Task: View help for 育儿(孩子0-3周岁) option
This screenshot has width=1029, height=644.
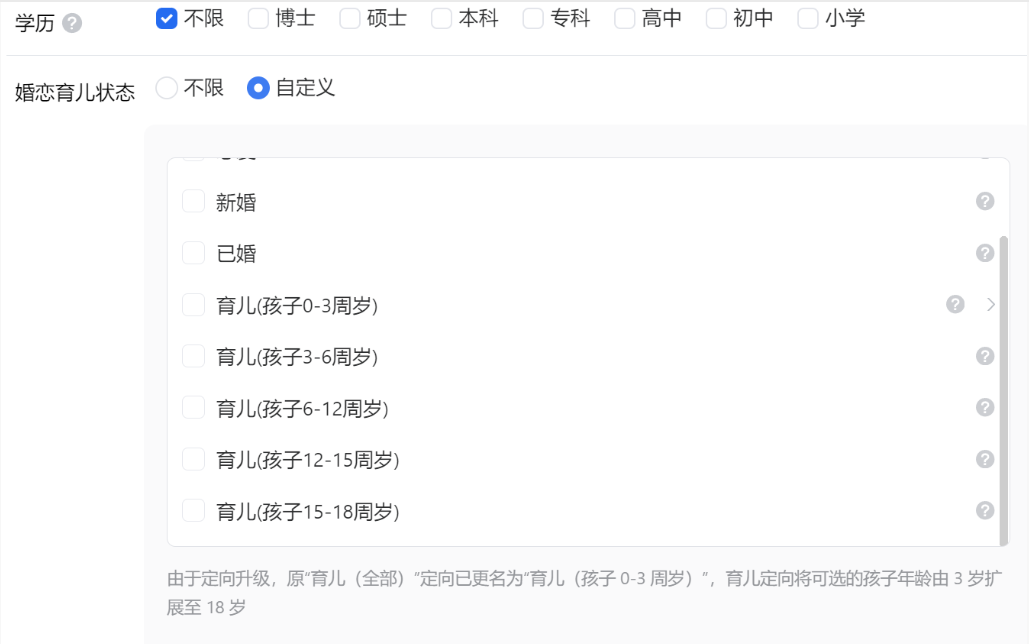Action: click(x=957, y=304)
